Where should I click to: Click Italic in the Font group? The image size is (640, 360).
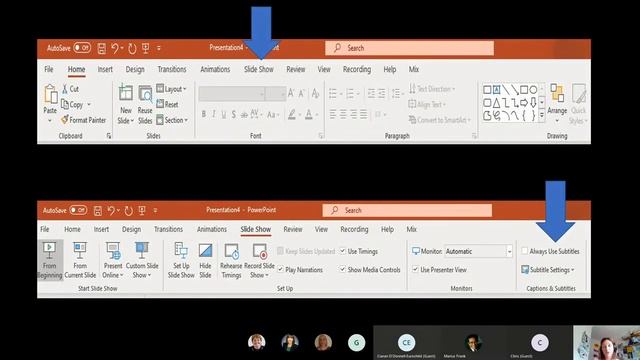(x=213, y=115)
